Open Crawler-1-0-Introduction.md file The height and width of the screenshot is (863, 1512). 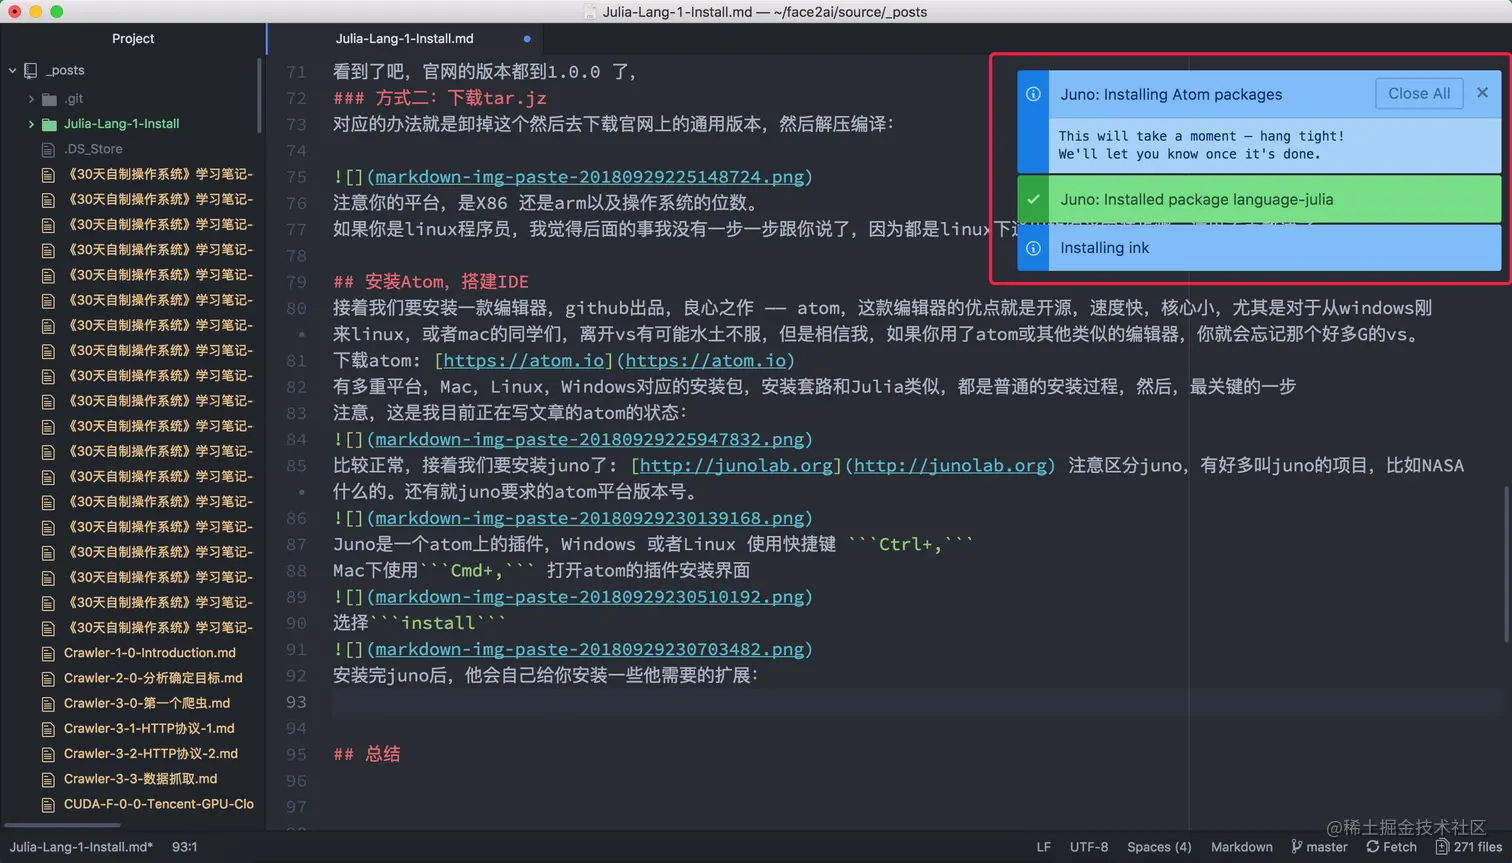(x=150, y=653)
